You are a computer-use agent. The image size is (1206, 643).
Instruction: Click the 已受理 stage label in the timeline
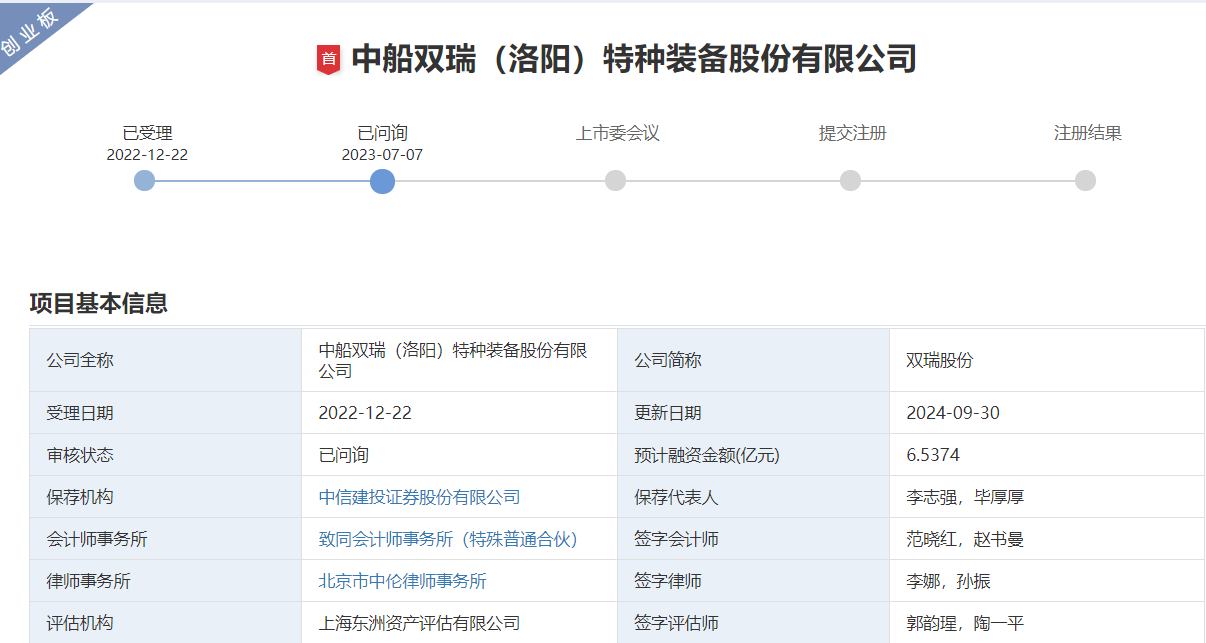tap(147, 133)
